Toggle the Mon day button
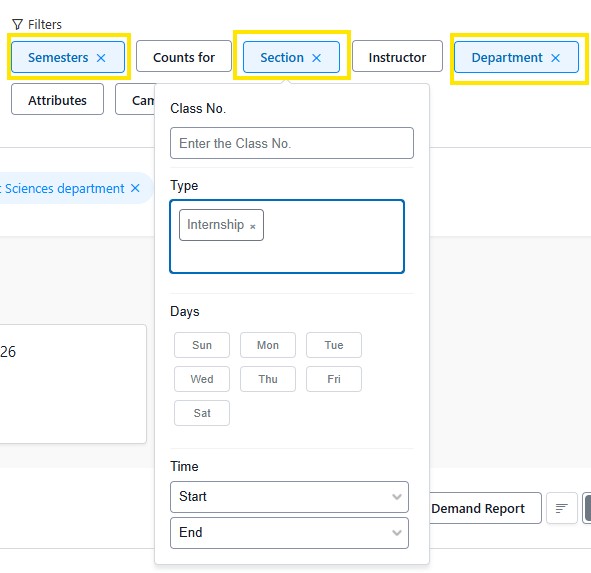The image size is (591, 573). [x=268, y=345]
